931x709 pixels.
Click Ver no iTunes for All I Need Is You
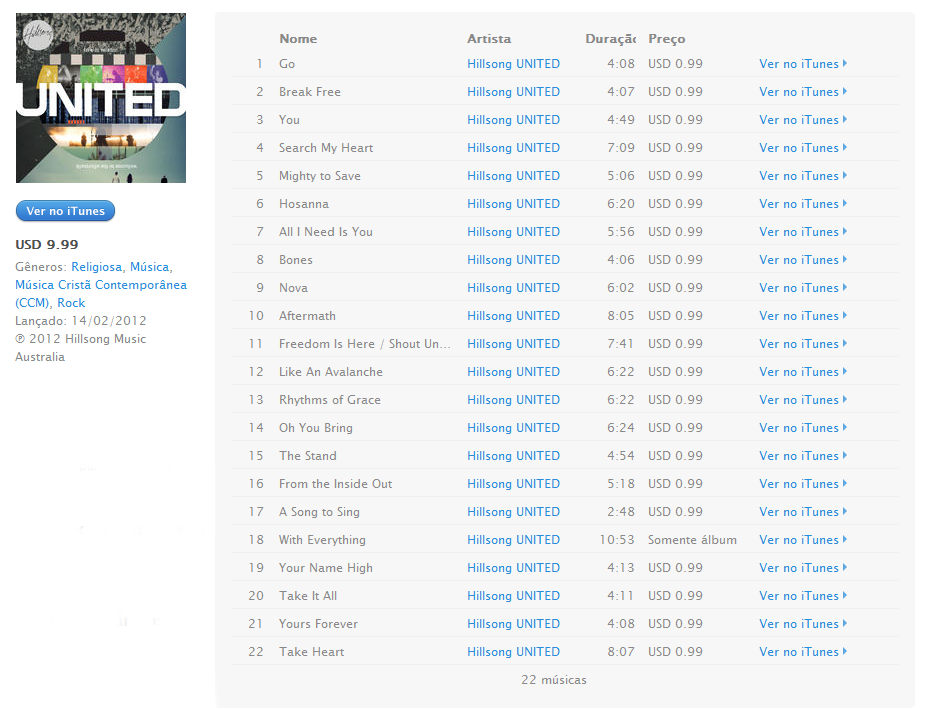(803, 232)
